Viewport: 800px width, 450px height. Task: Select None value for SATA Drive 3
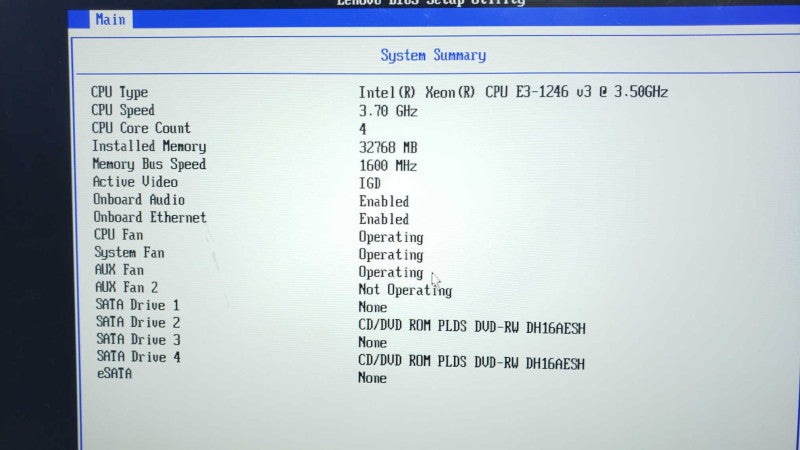(372, 342)
